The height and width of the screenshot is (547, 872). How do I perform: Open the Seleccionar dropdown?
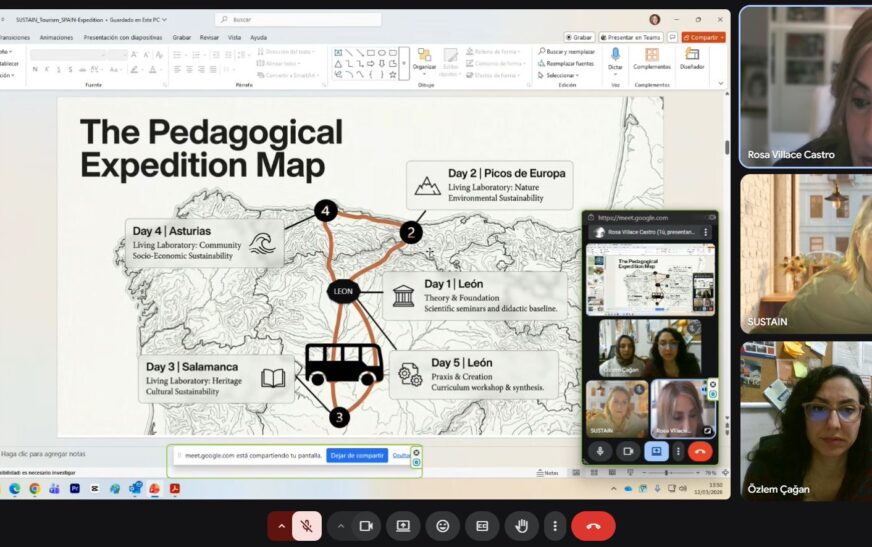coord(558,75)
